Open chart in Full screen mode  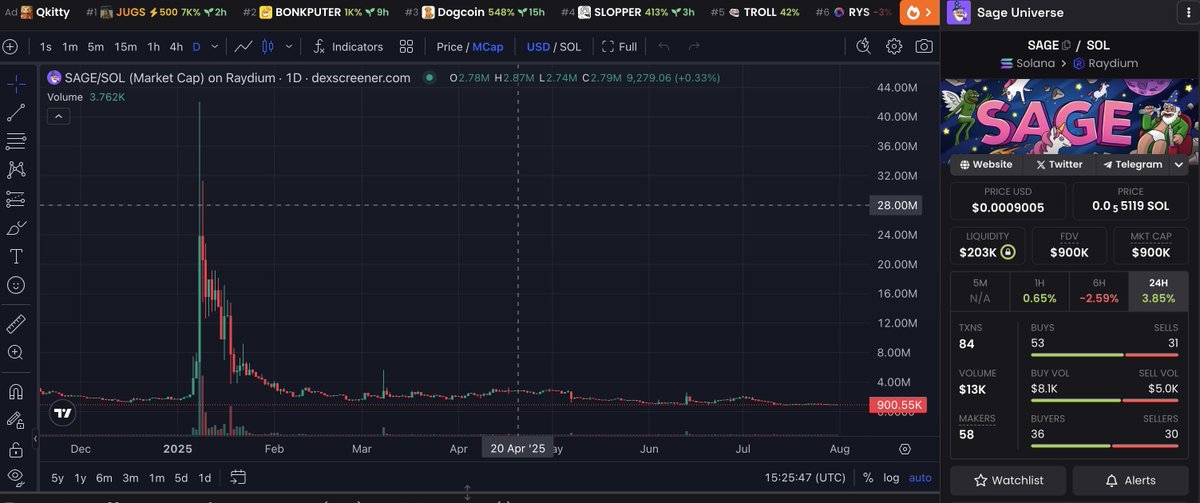[x=619, y=47]
